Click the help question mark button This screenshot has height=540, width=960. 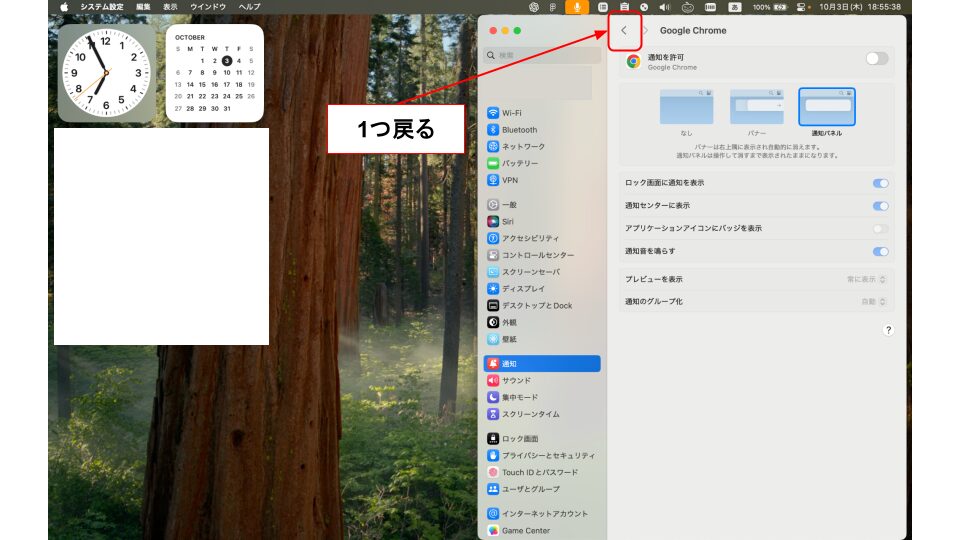pyautogui.click(x=887, y=330)
